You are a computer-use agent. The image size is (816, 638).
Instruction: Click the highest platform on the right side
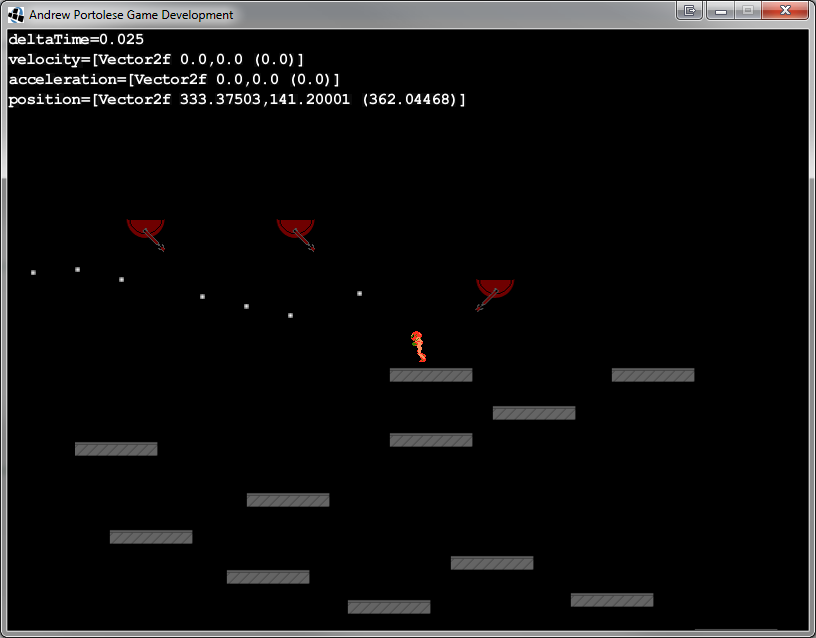[x=653, y=375]
